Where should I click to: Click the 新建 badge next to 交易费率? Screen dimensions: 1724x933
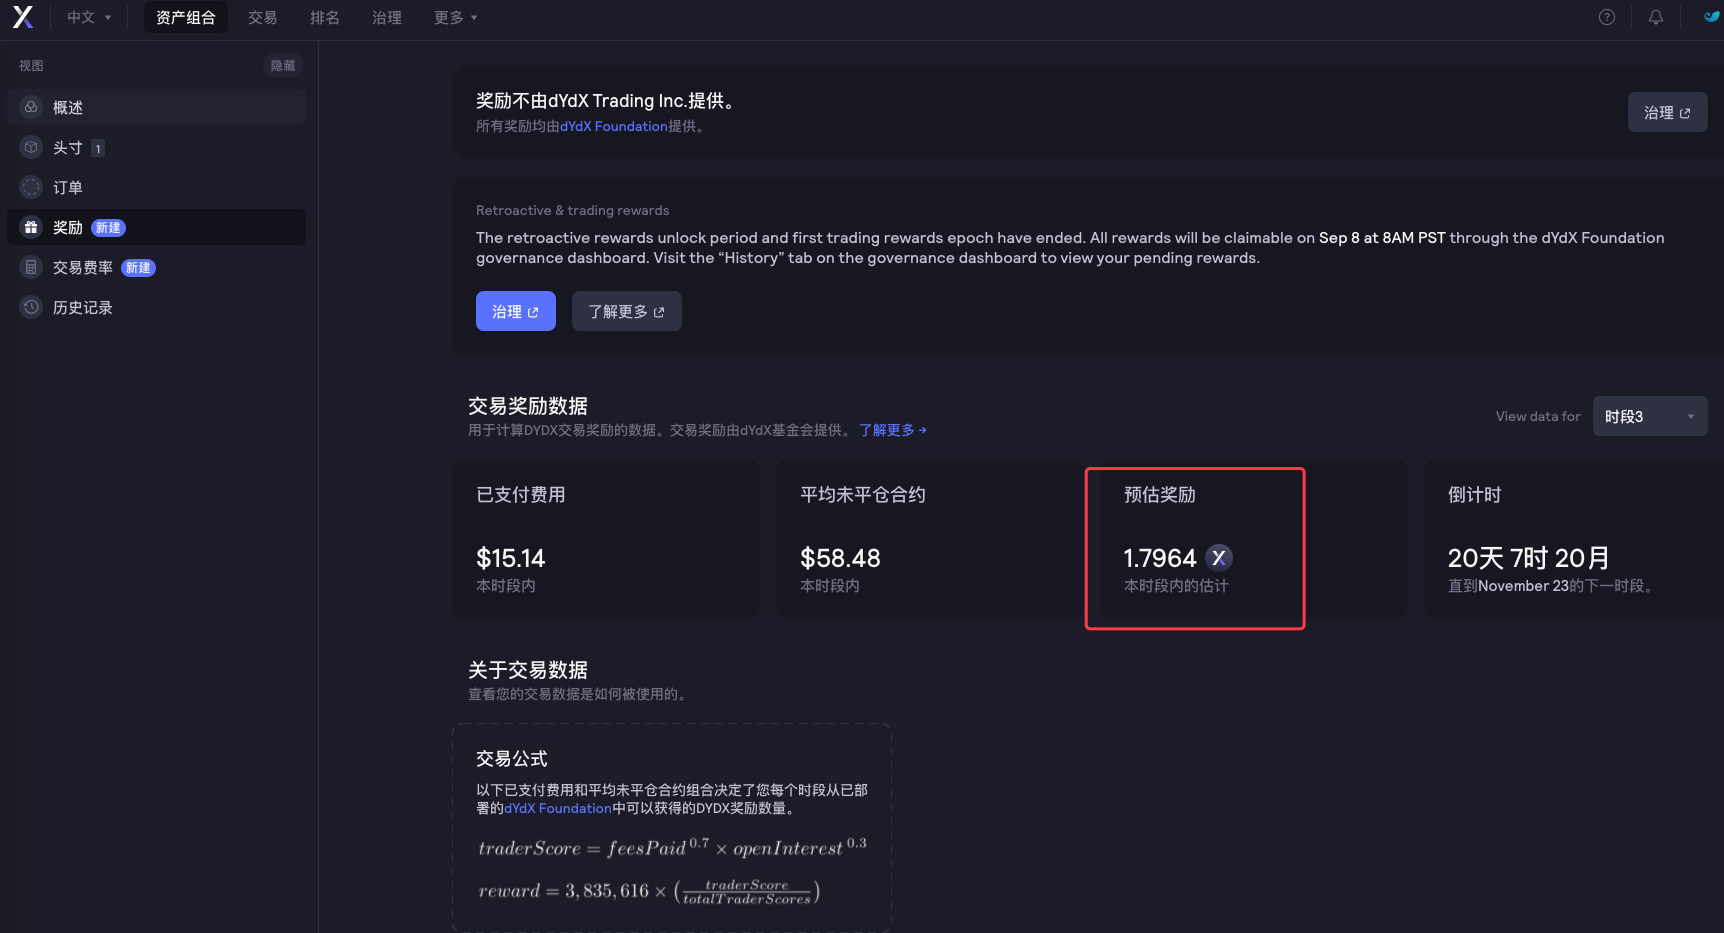click(138, 268)
